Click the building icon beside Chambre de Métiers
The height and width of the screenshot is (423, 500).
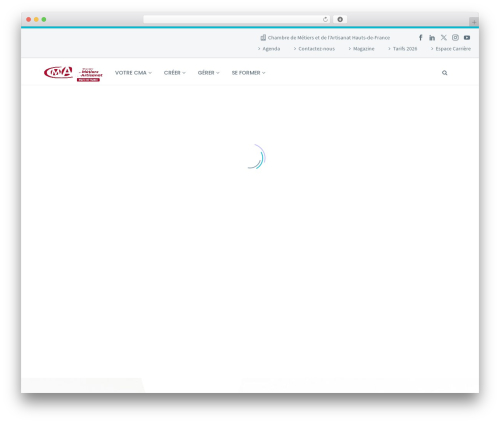[x=263, y=37]
